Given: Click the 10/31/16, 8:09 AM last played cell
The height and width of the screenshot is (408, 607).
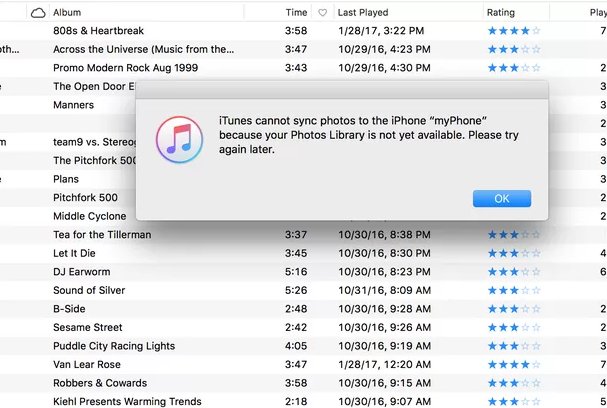Looking at the screenshot, I should tap(384, 290).
